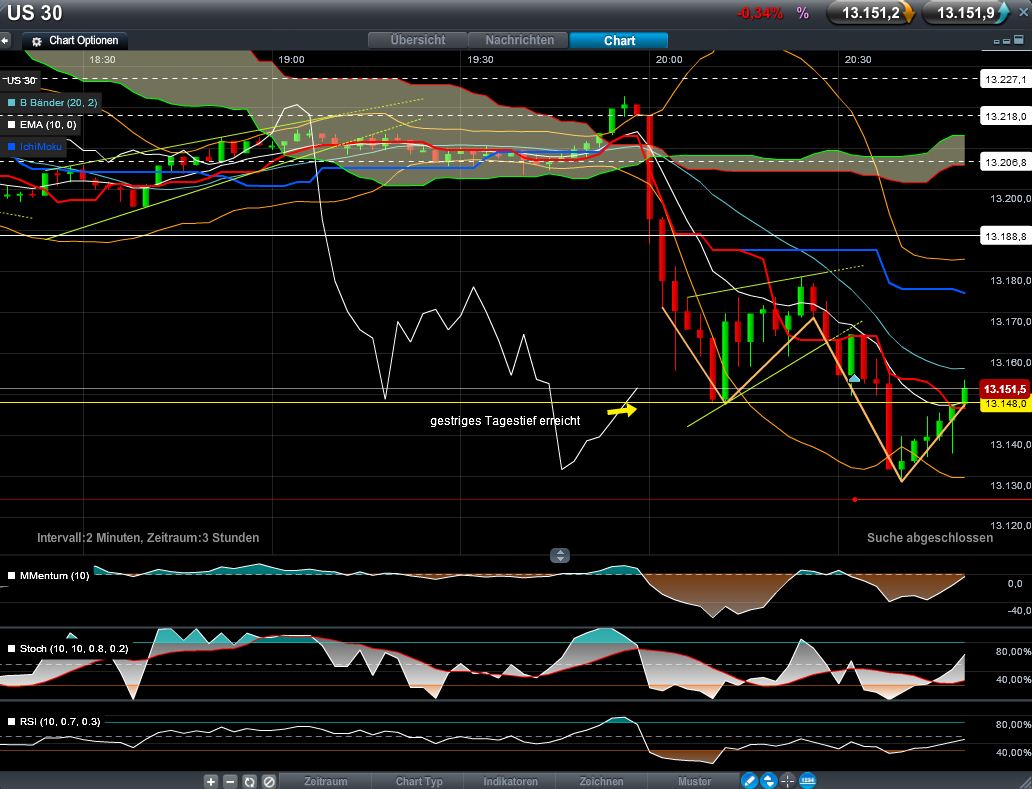Click the red current price tag 13.151,5
Screen dimensions: 1032x789
pyautogui.click(x=1005, y=389)
